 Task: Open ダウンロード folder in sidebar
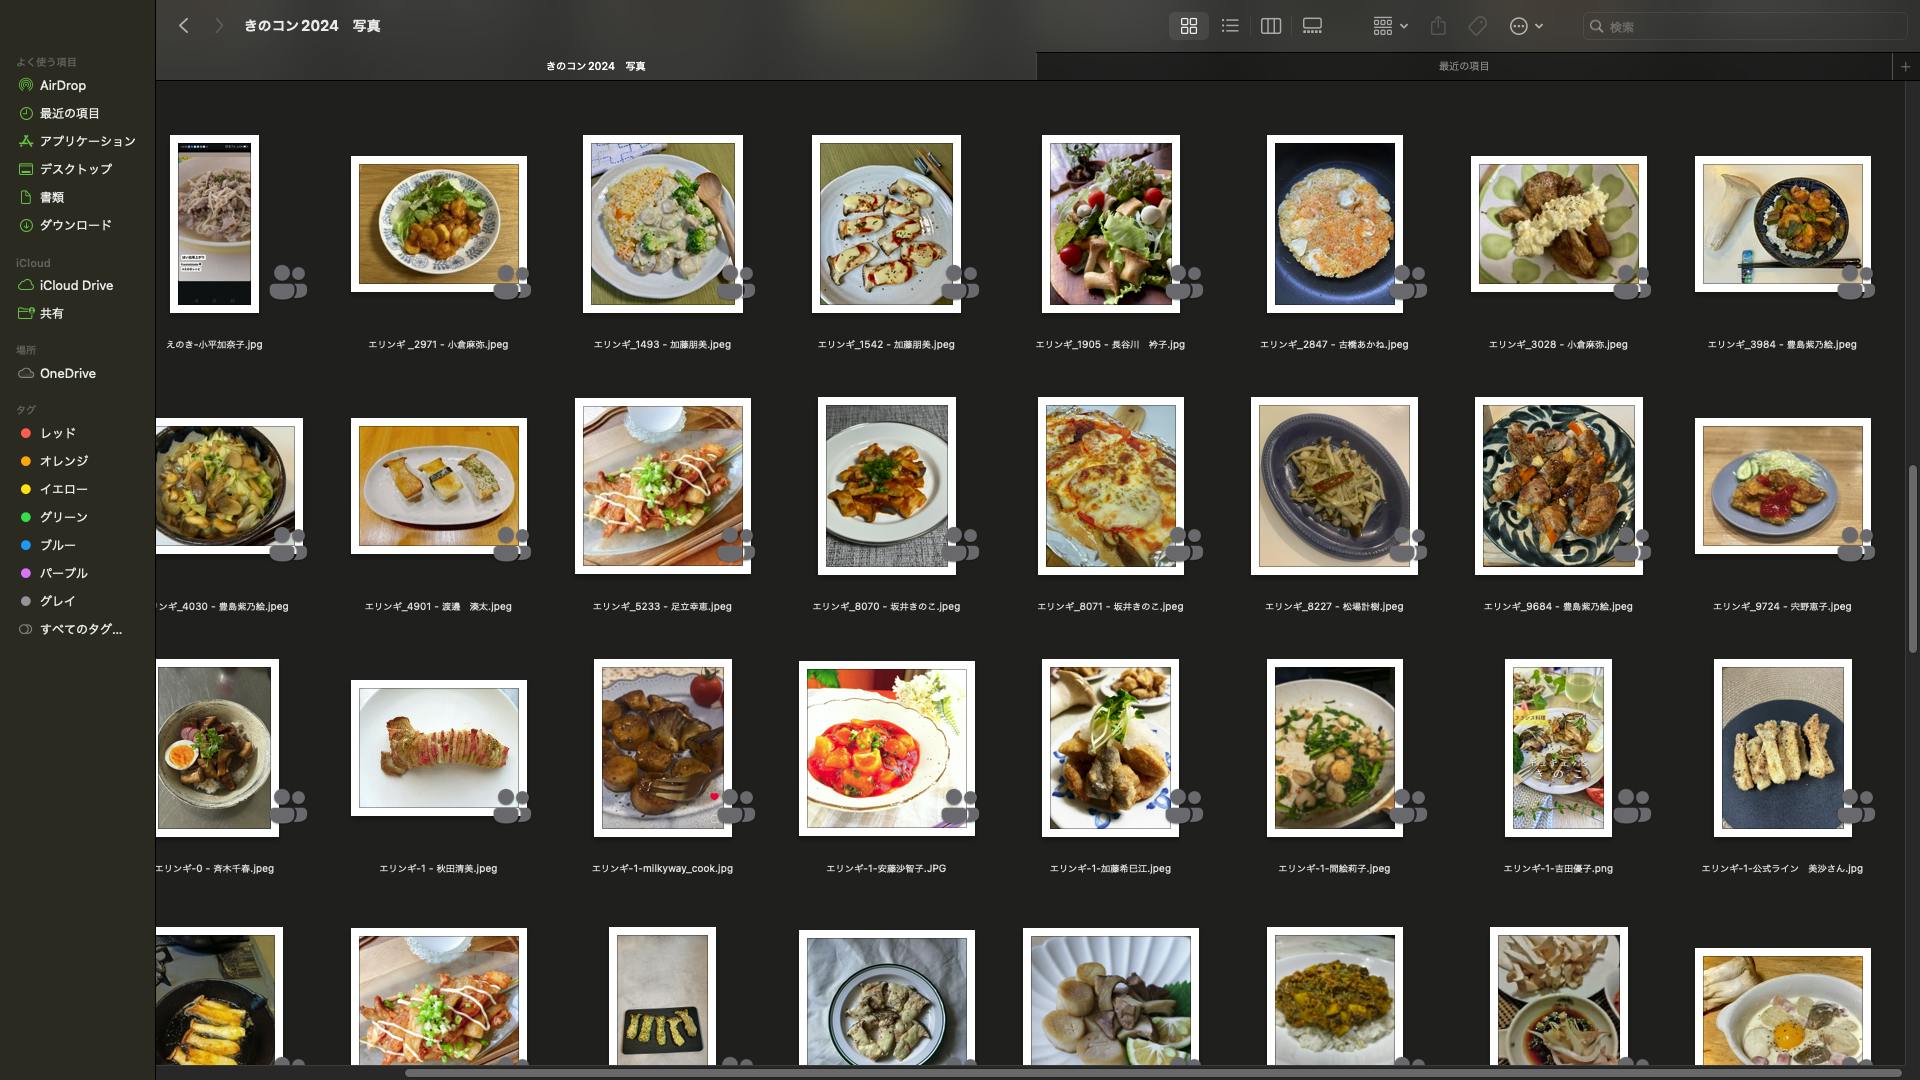[x=75, y=225]
